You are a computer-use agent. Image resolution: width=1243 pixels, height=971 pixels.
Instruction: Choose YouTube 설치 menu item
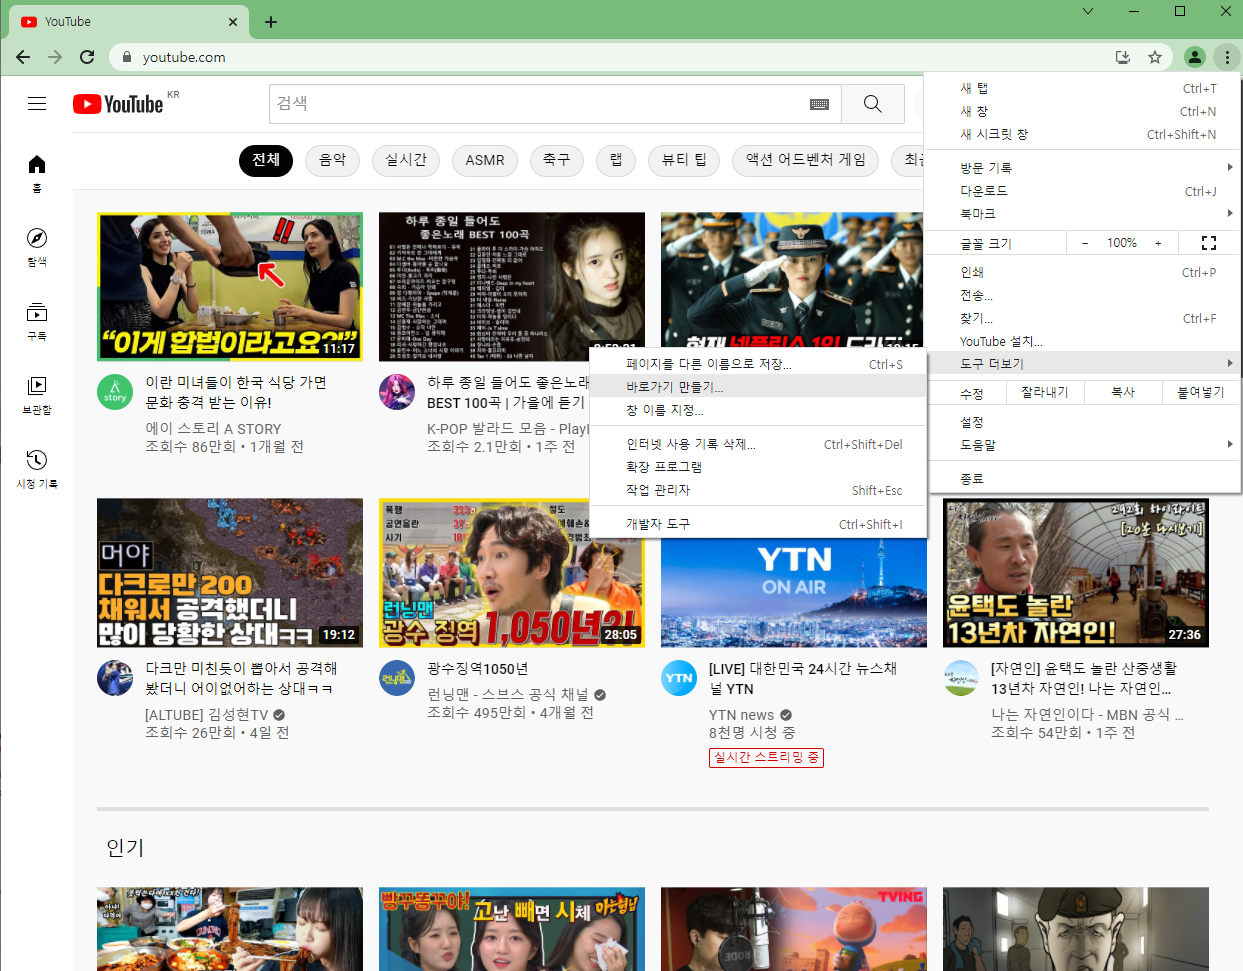1084,341
